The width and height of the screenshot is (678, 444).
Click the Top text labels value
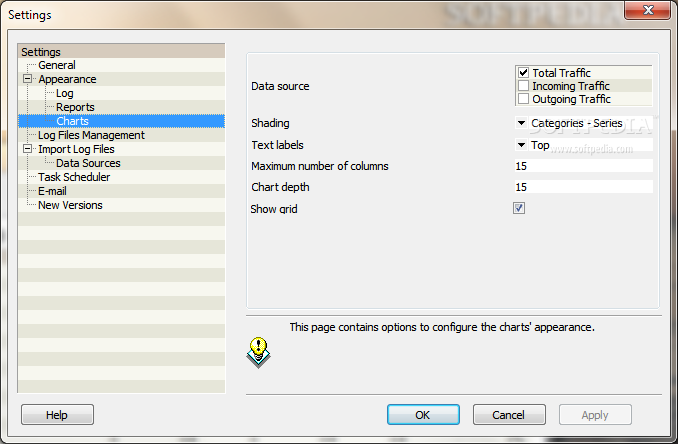[x=540, y=145]
